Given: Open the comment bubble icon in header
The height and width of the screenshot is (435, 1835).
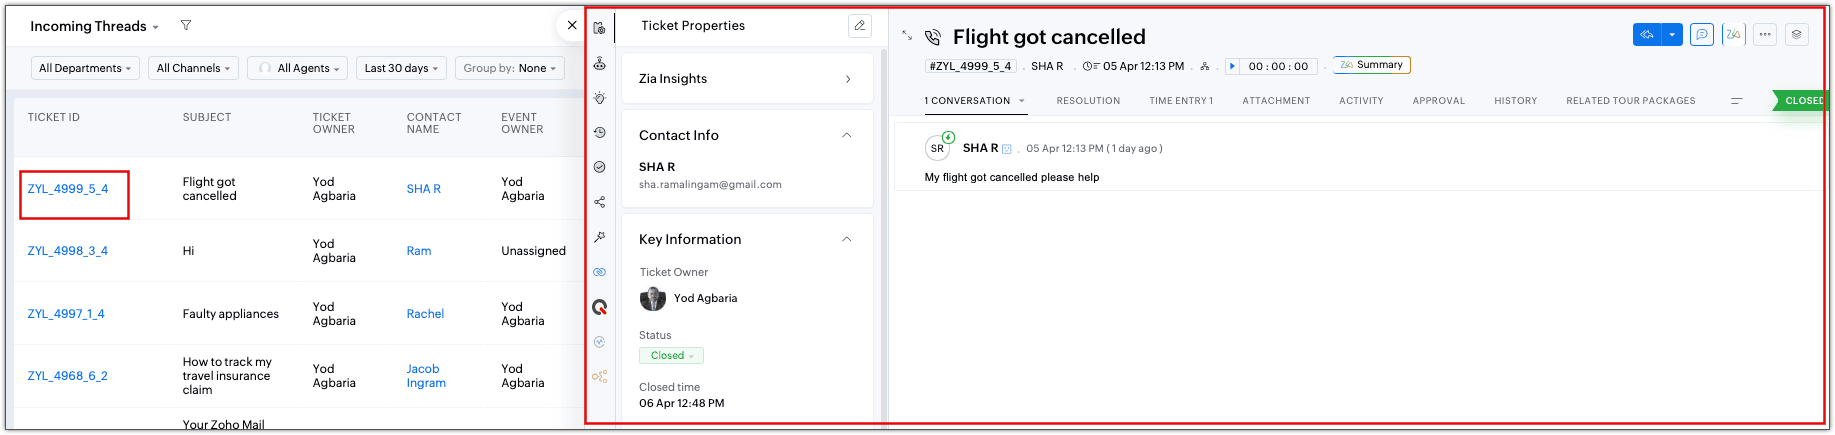Looking at the screenshot, I should [1701, 35].
